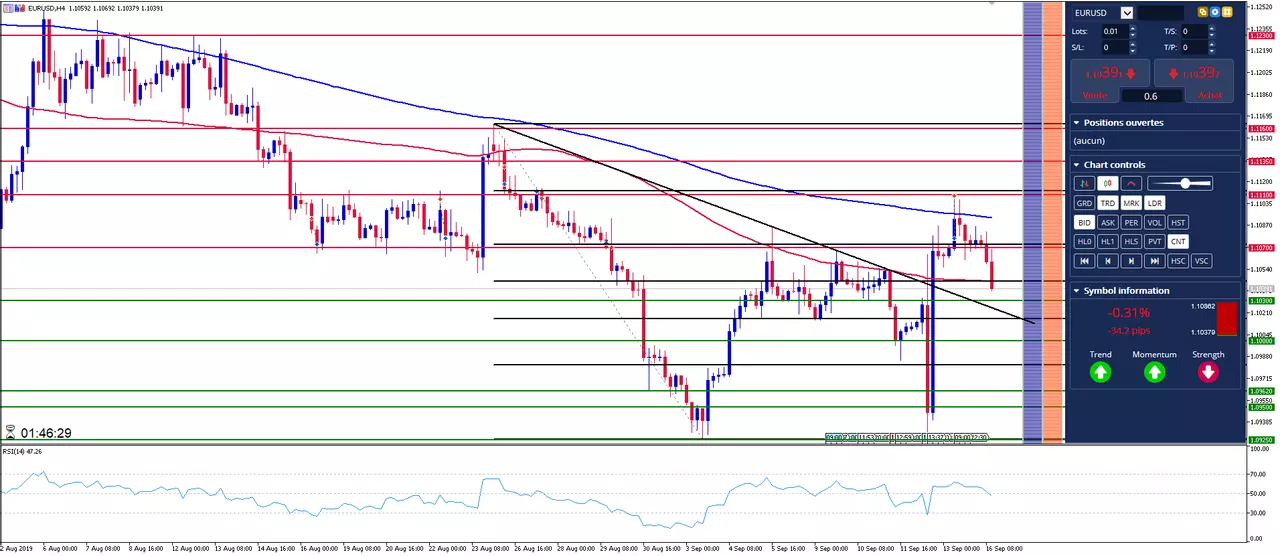Click the 1.11100 price level label
Screen dimensions: 1280x556
click(x=1261, y=195)
